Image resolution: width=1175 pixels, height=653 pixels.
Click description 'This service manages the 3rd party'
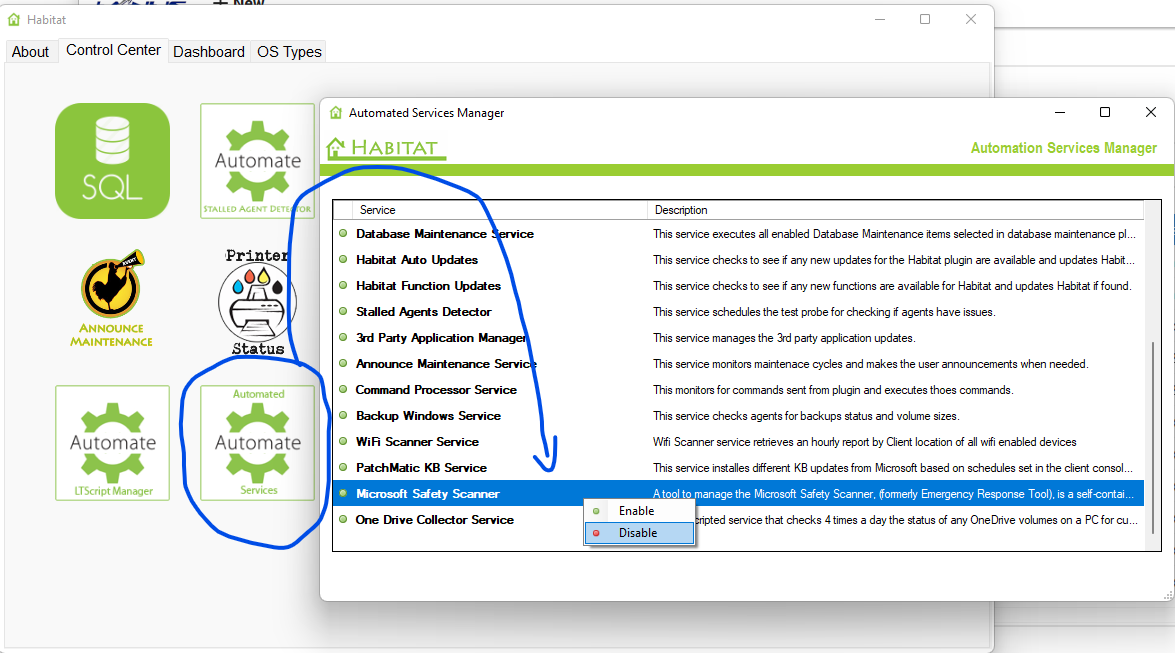tap(784, 338)
